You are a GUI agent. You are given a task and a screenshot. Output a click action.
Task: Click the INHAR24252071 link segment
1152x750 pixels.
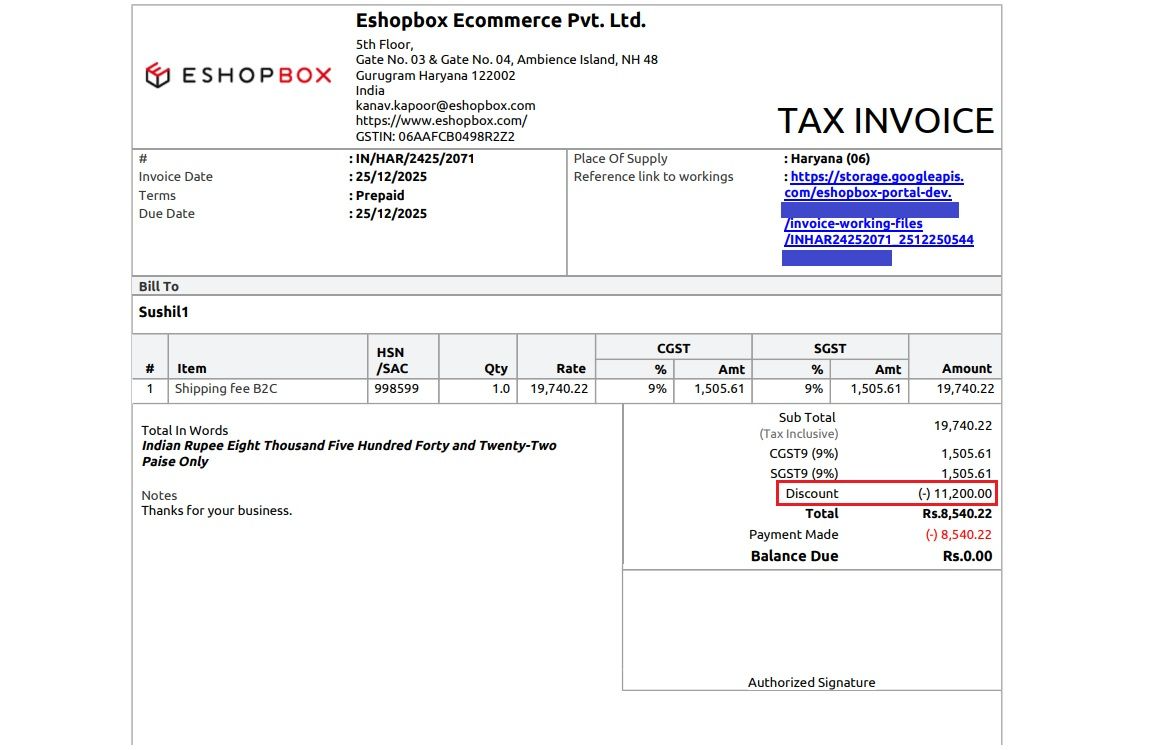878,240
